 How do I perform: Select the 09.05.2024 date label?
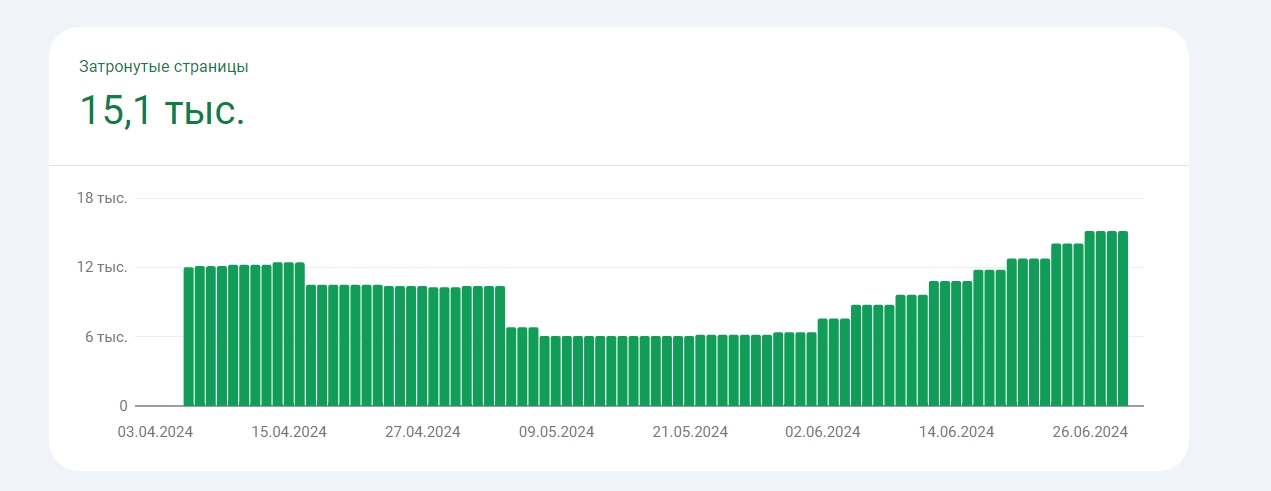[556, 432]
